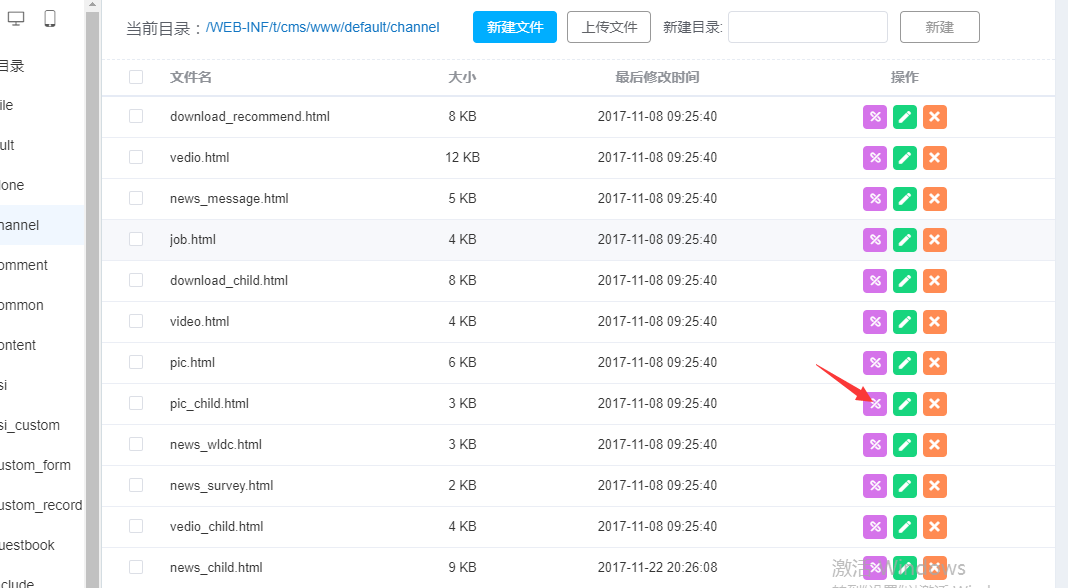Click the 上传文件 upload button
Image resolution: width=1068 pixels, height=588 pixels.
pos(609,28)
